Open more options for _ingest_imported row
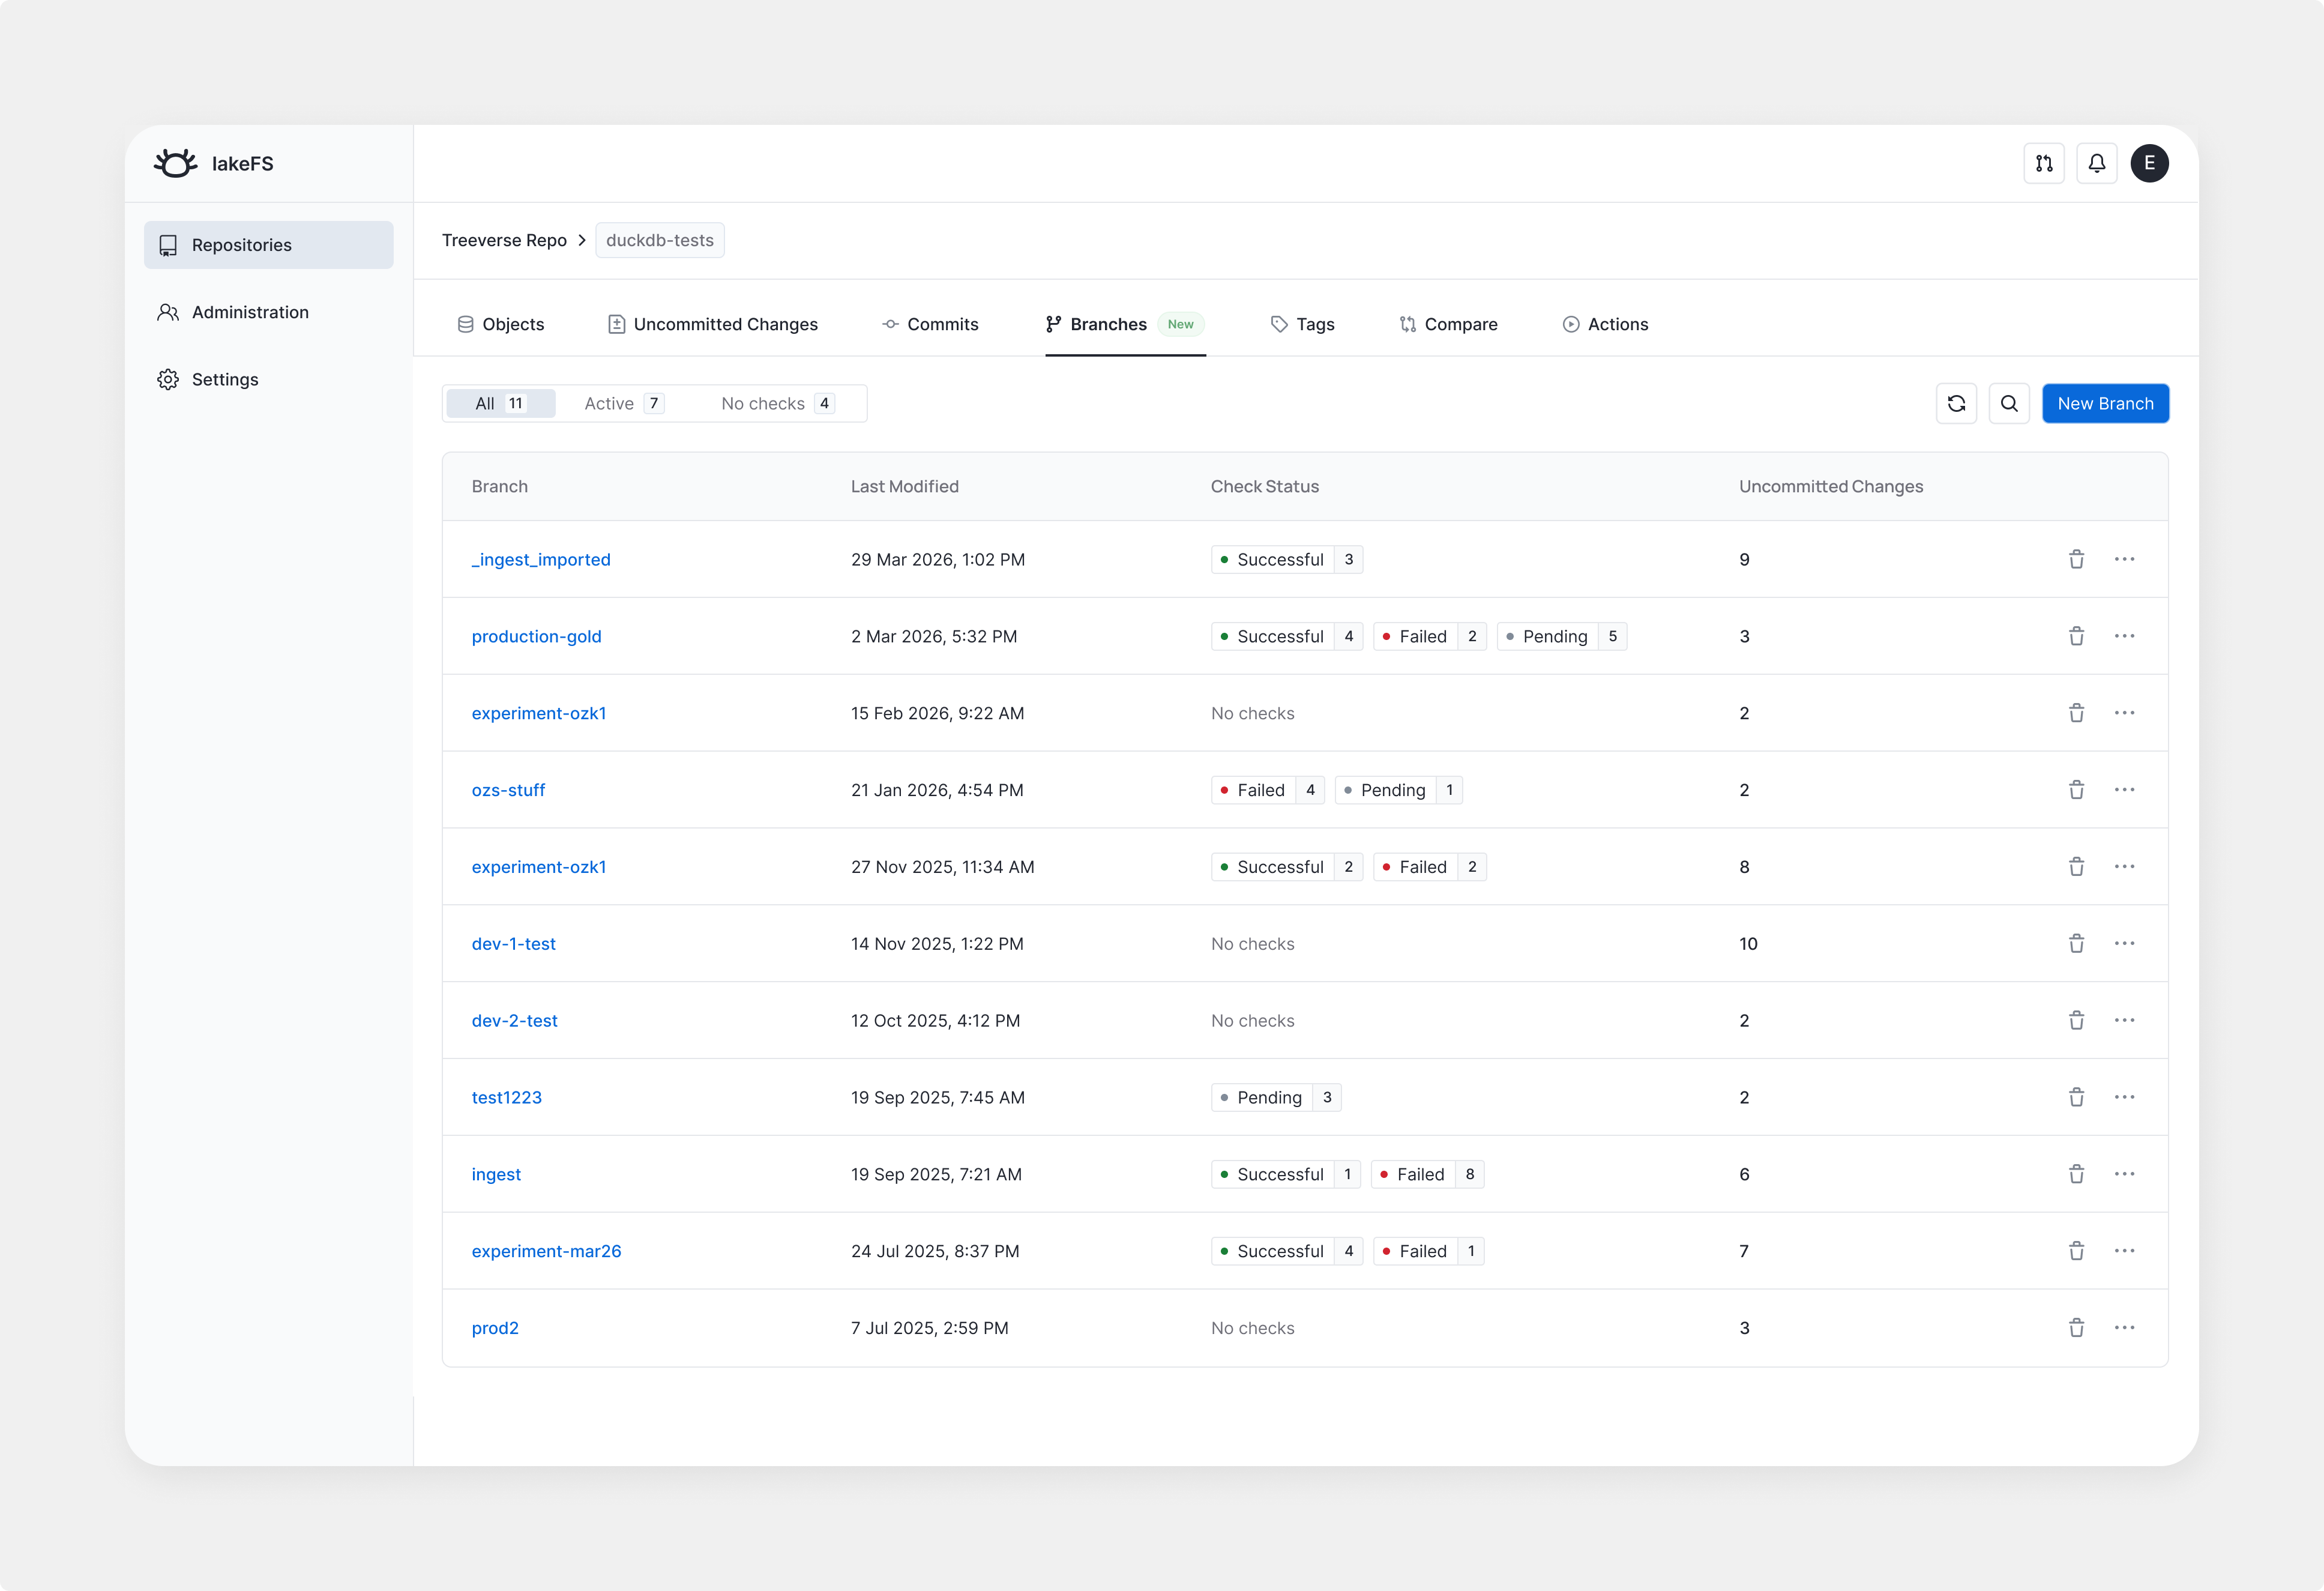 (x=2125, y=559)
